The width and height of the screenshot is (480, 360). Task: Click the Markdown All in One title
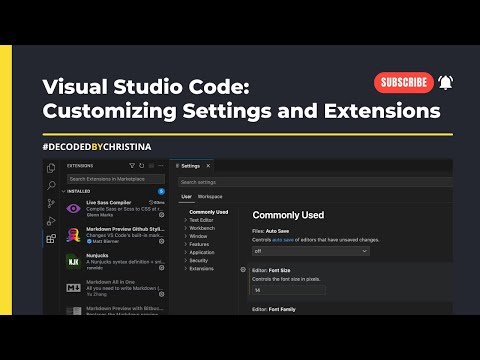110,282
